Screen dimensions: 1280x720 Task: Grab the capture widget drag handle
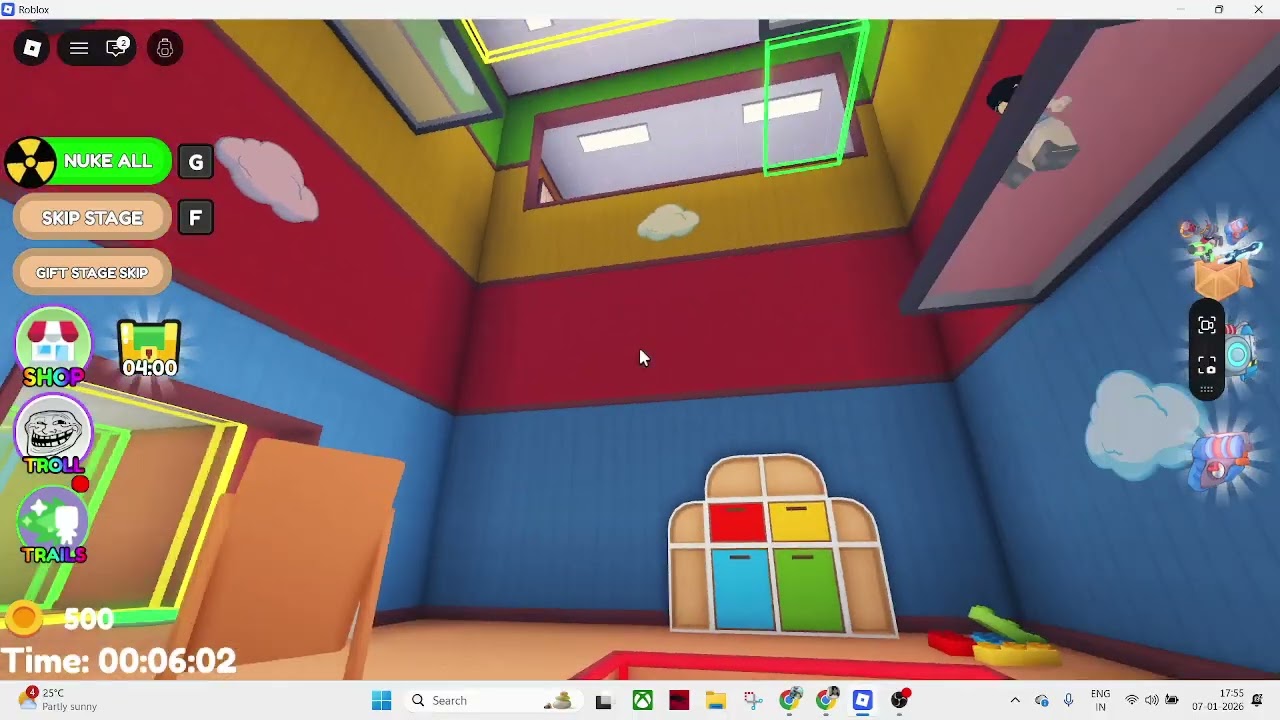pos(1207,389)
